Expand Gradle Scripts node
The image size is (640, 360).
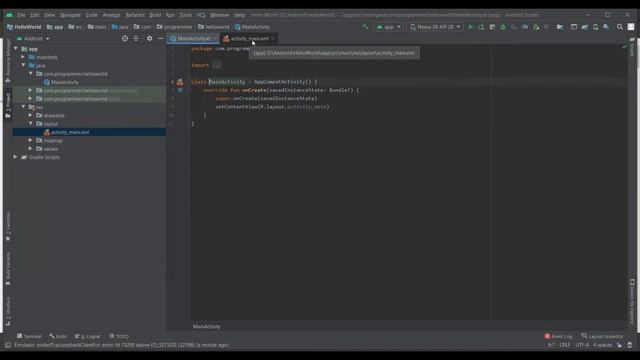16,157
